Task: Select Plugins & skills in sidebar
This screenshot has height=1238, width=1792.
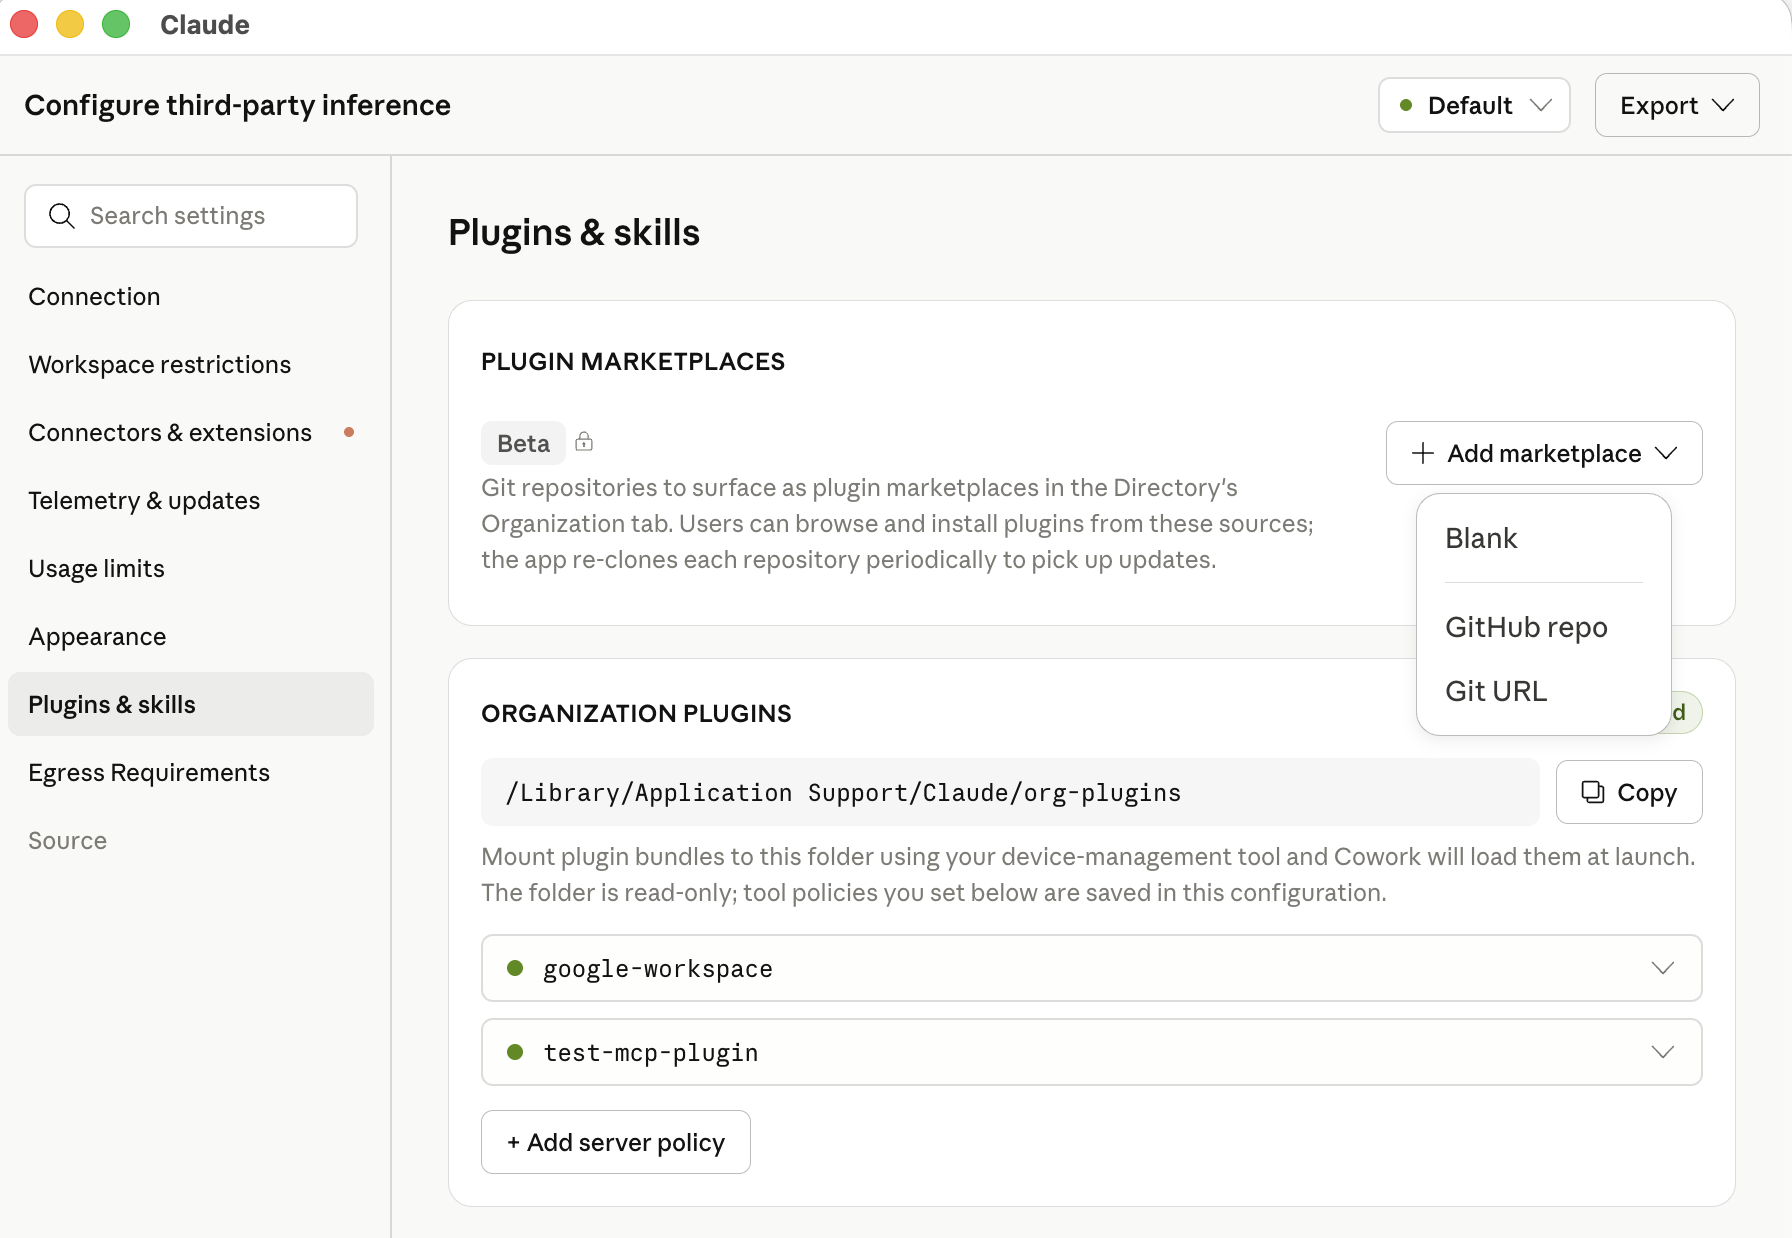Action: tap(191, 704)
